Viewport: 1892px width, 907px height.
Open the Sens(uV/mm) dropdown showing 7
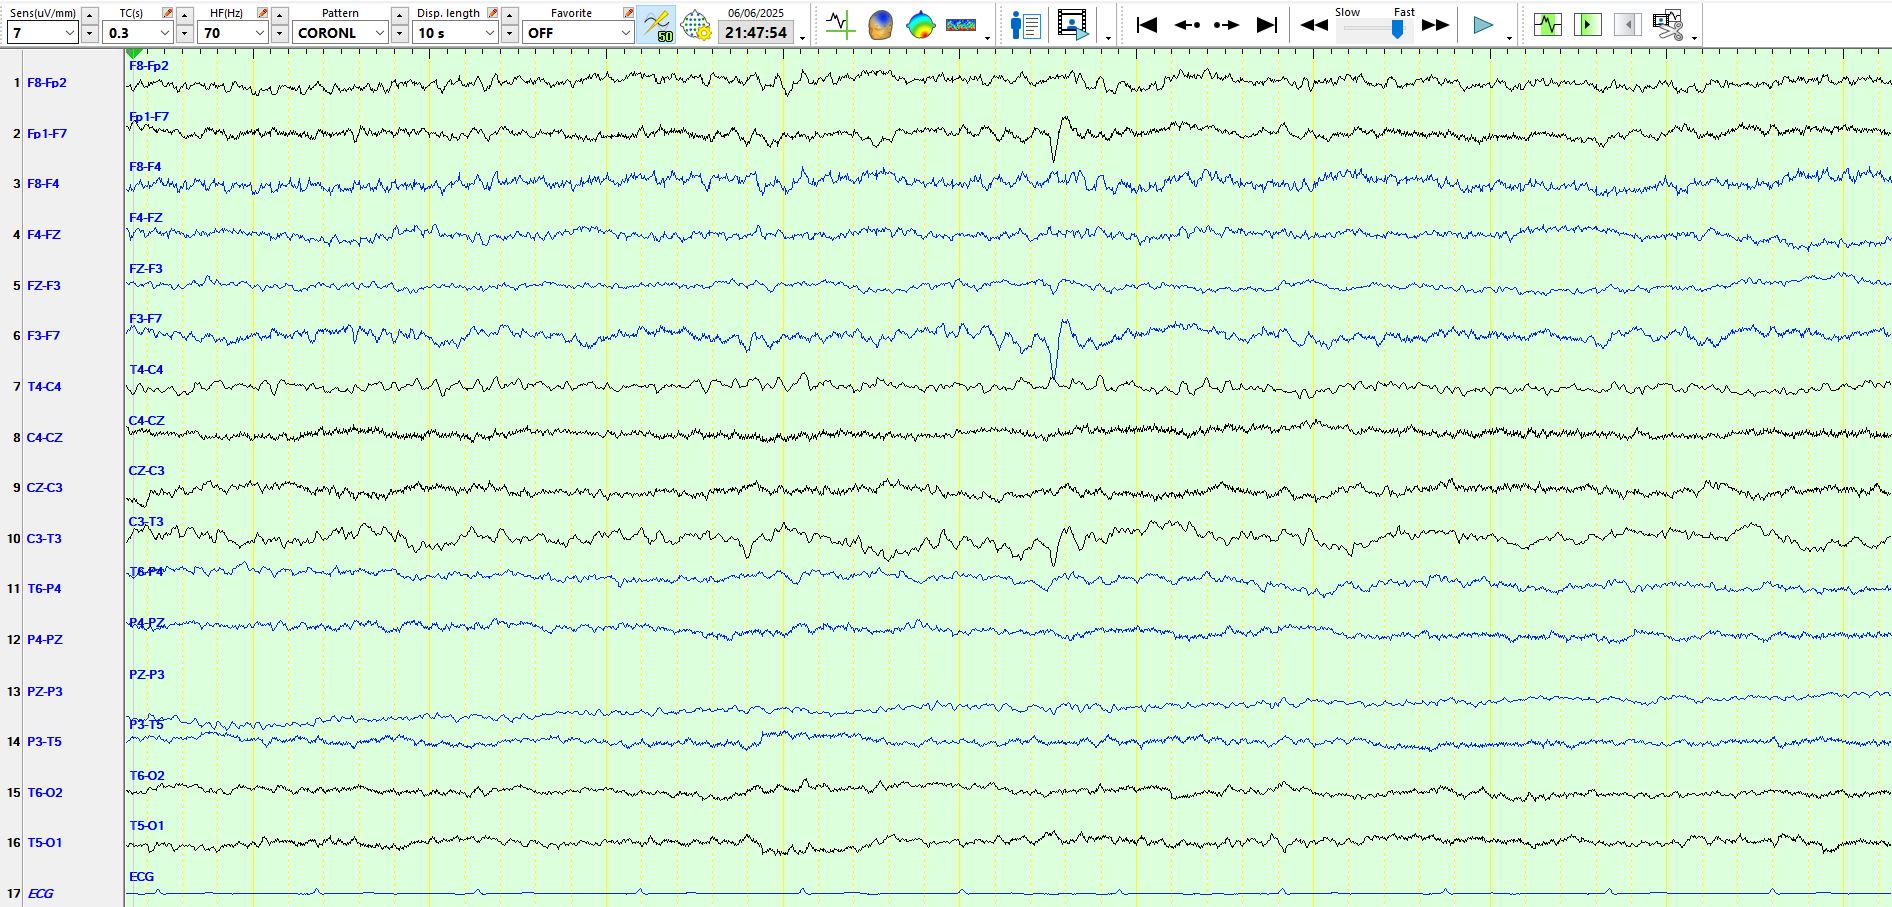[x=42, y=33]
